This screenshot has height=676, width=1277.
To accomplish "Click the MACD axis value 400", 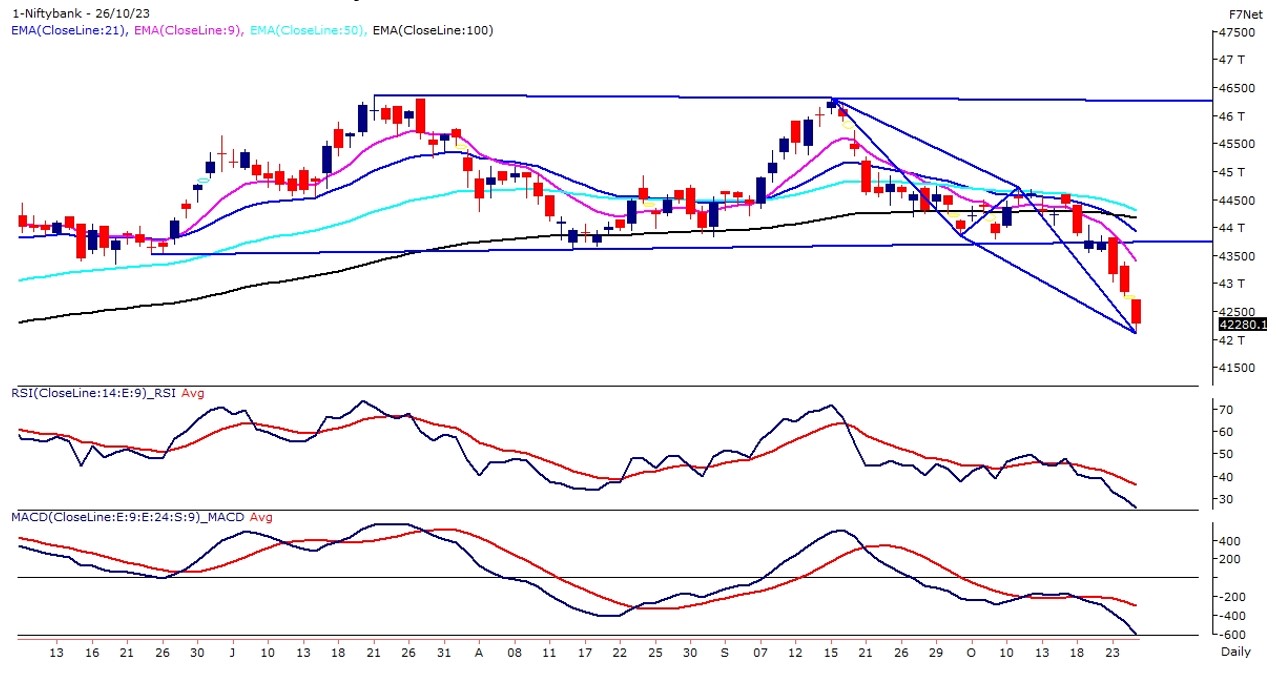I will click(1230, 541).
